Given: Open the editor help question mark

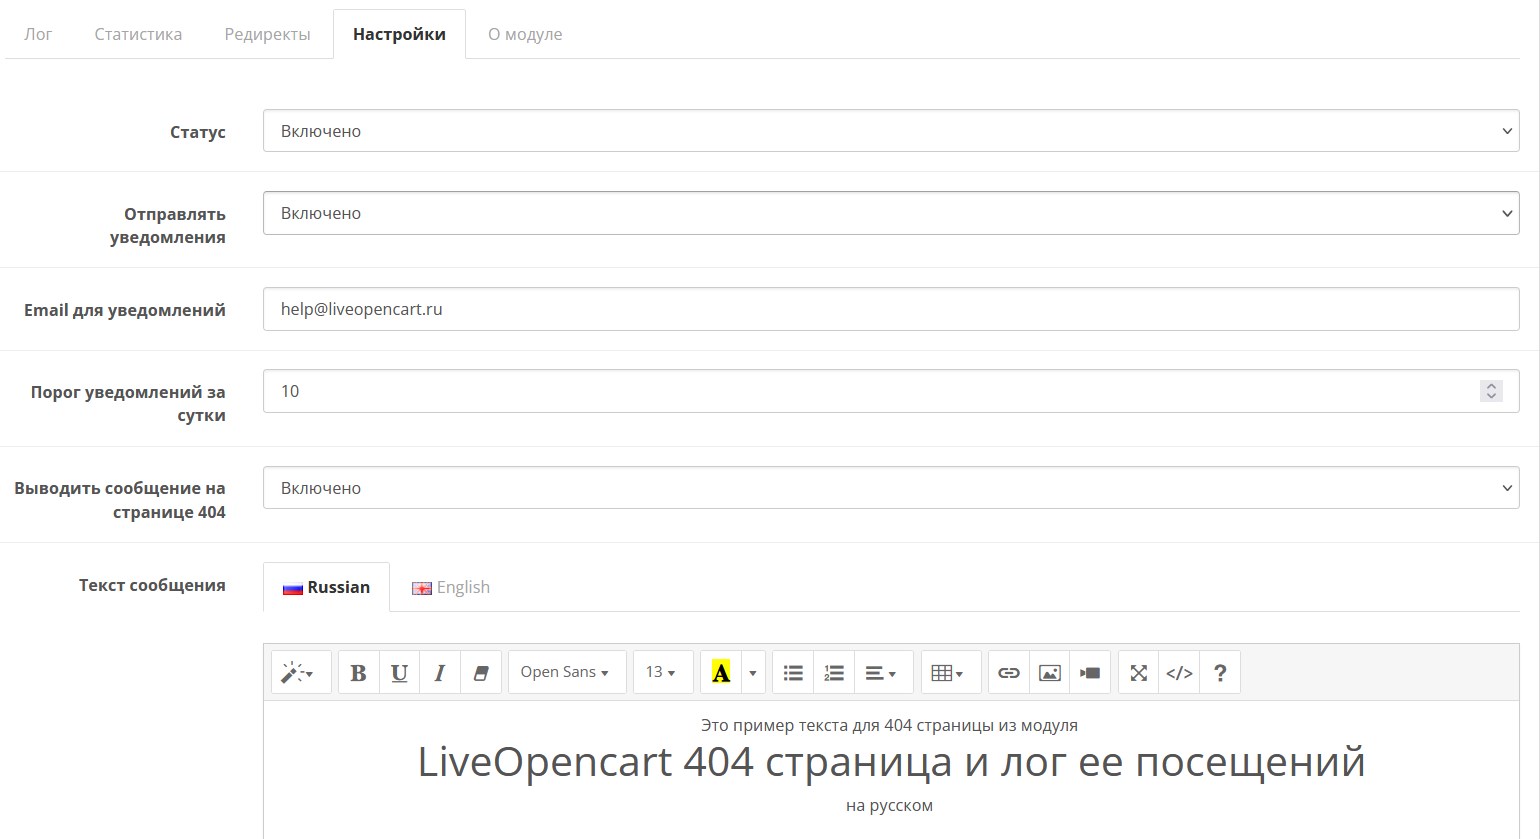Looking at the screenshot, I should click(1220, 673).
